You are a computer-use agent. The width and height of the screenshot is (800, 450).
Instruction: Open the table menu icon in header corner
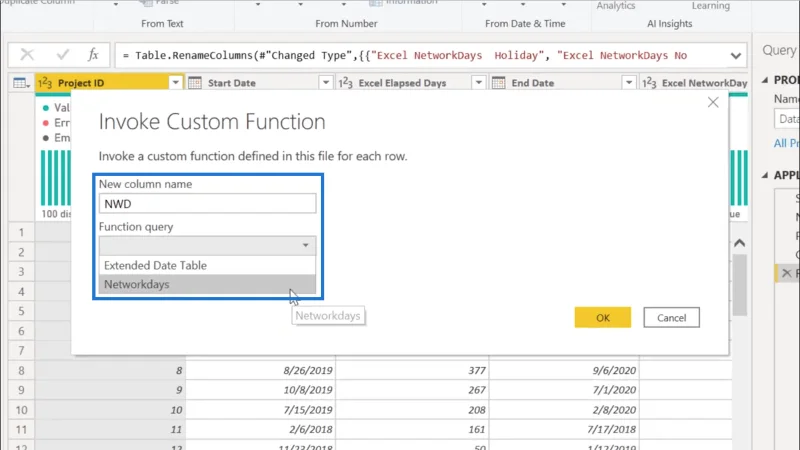21,83
